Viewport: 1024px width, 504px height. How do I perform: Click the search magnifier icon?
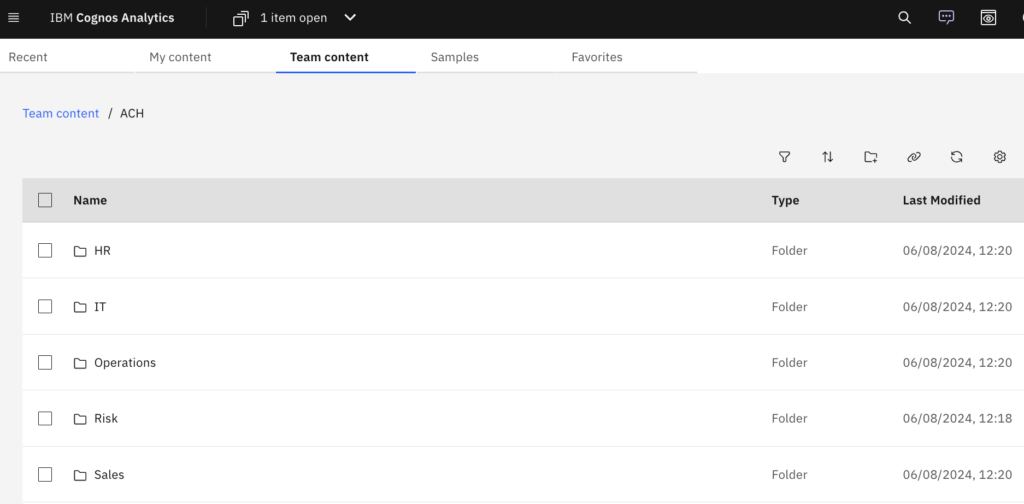tap(904, 18)
